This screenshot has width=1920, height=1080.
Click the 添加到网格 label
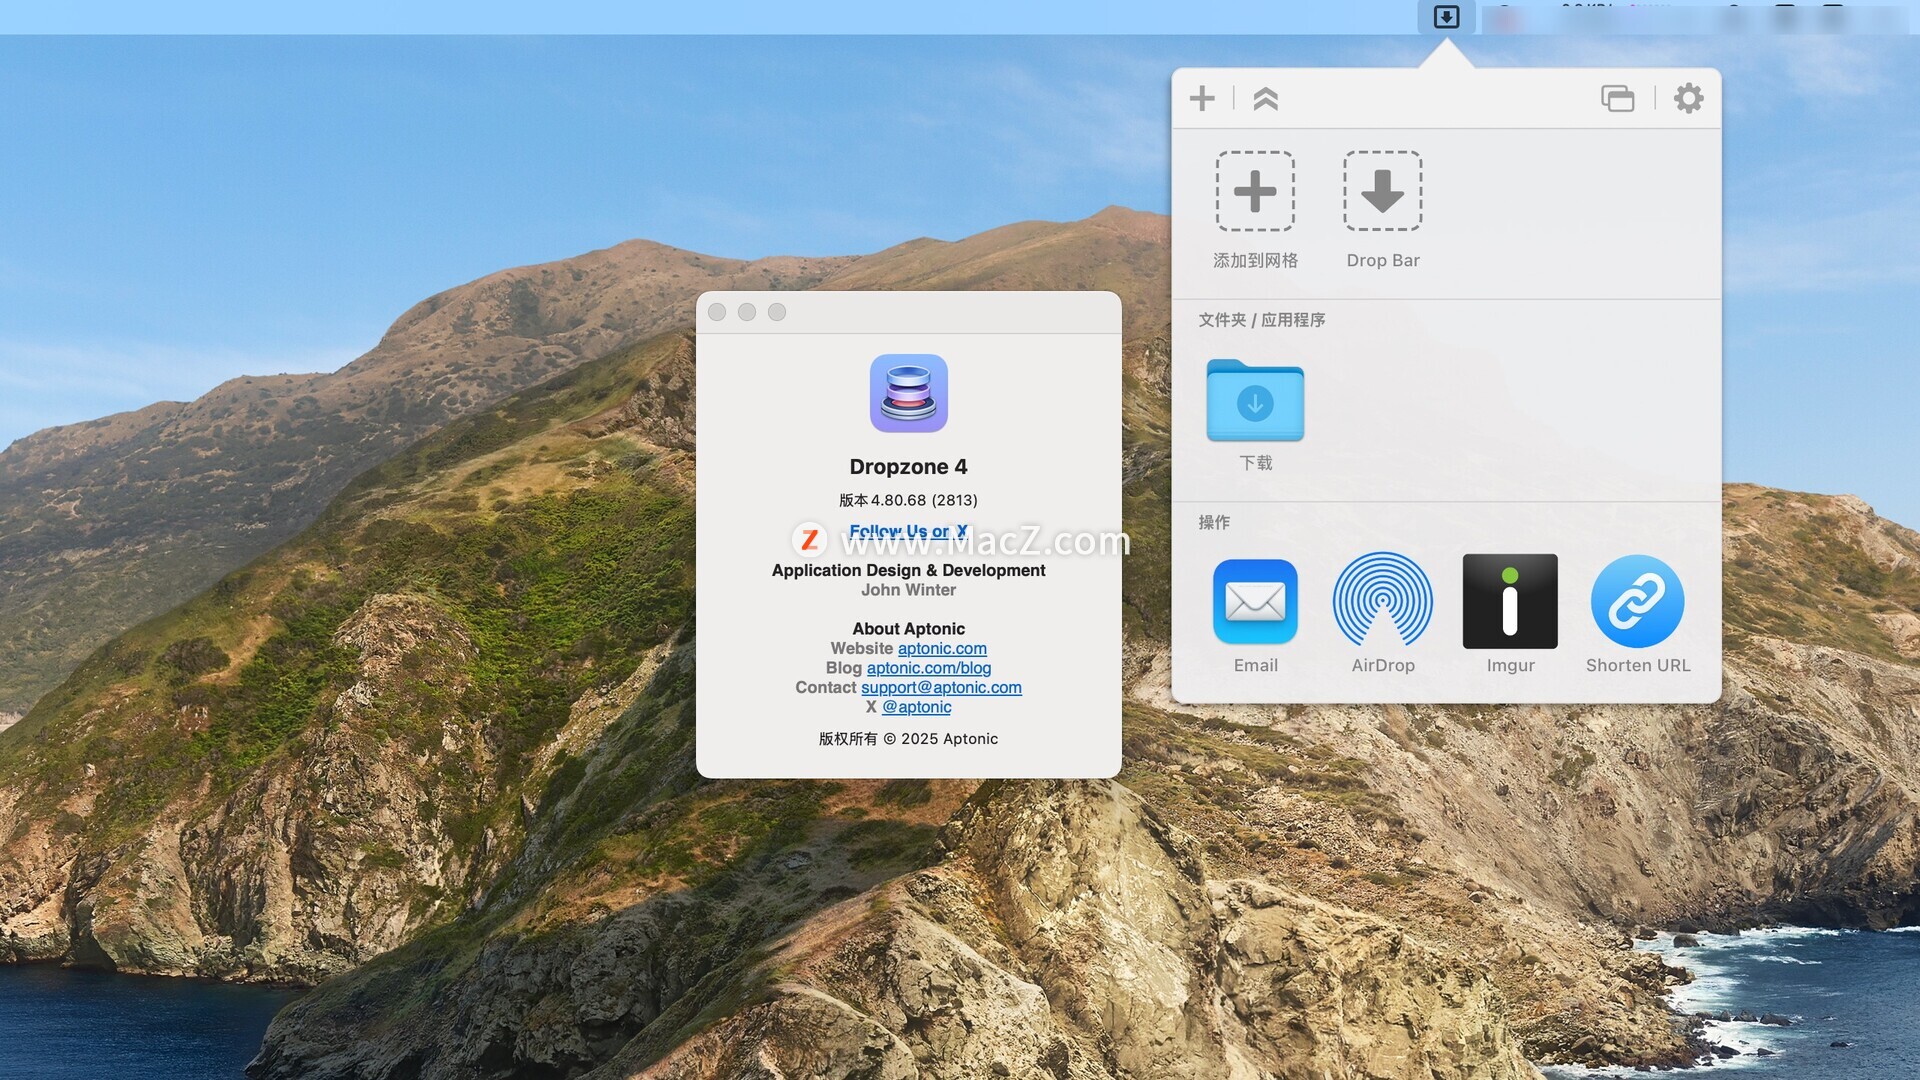click(x=1255, y=260)
